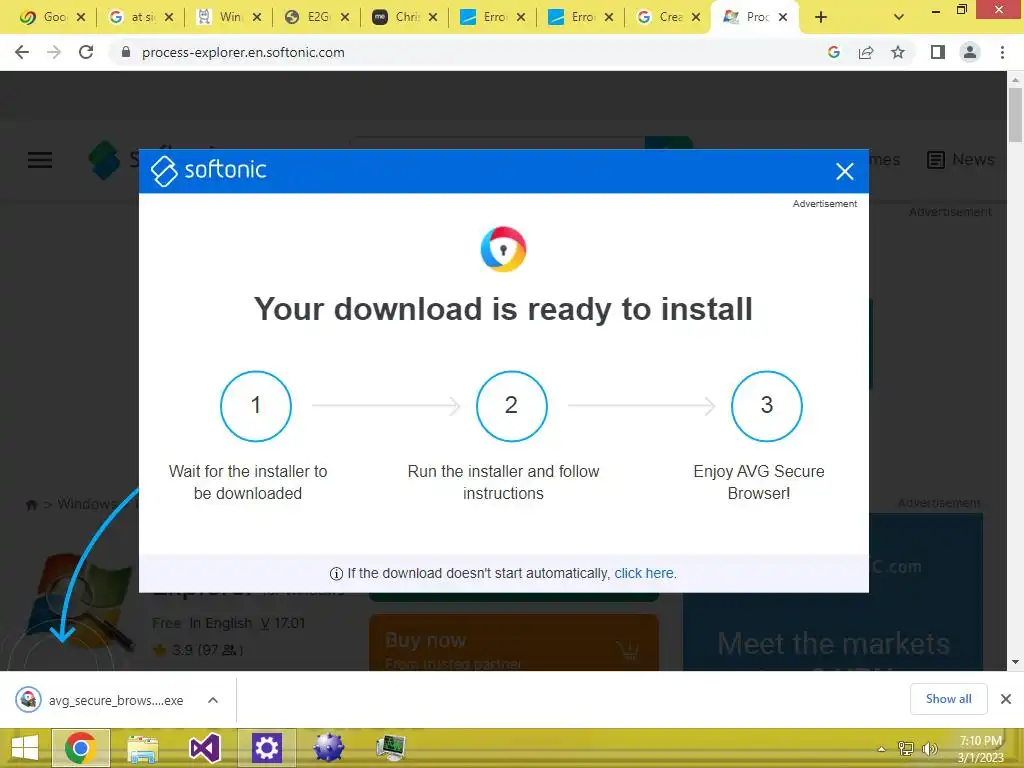Screen dimensions: 1024x768
Task: Open File Explorer from taskbar
Action: 142,748
